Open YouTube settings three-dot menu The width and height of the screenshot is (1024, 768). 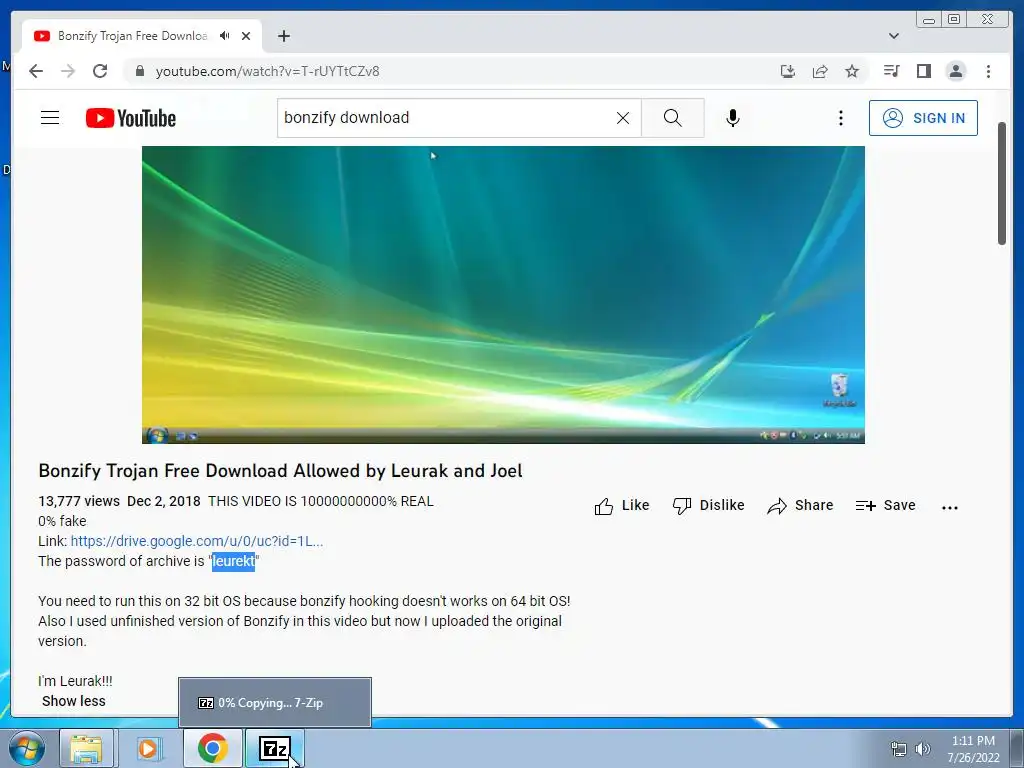tap(841, 118)
